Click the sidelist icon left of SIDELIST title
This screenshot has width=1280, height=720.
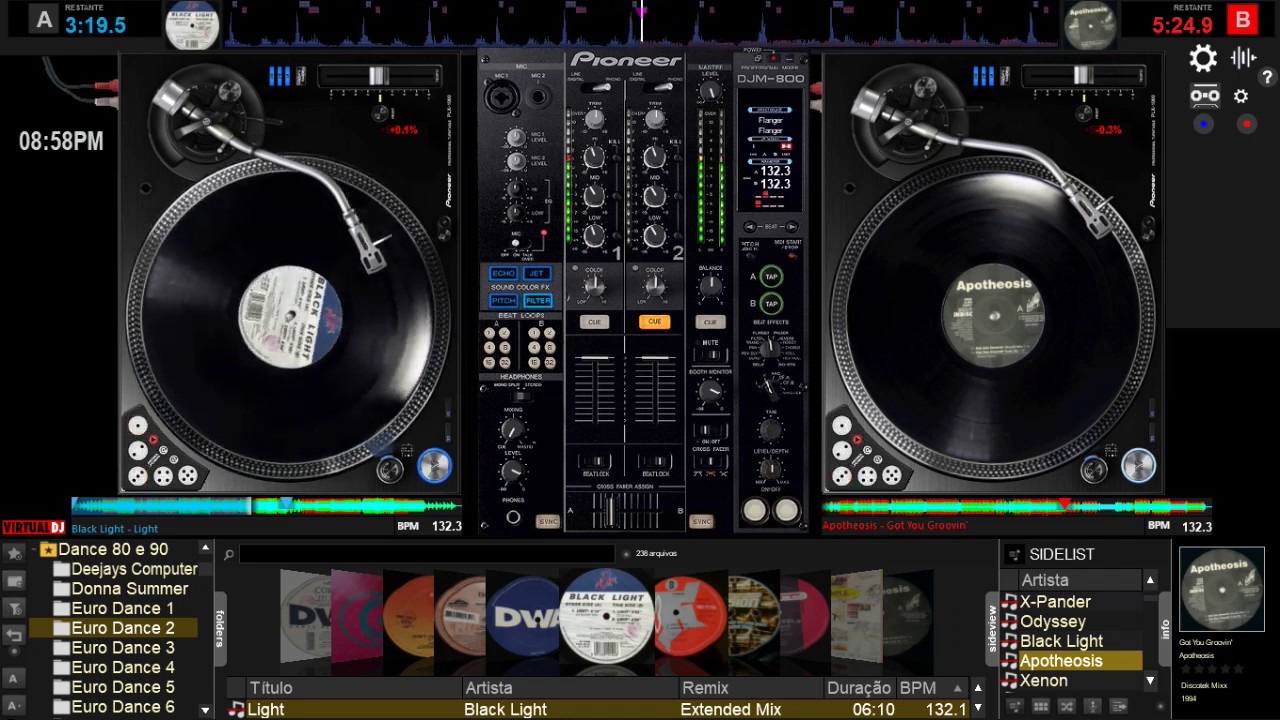tap(1014, 554)
